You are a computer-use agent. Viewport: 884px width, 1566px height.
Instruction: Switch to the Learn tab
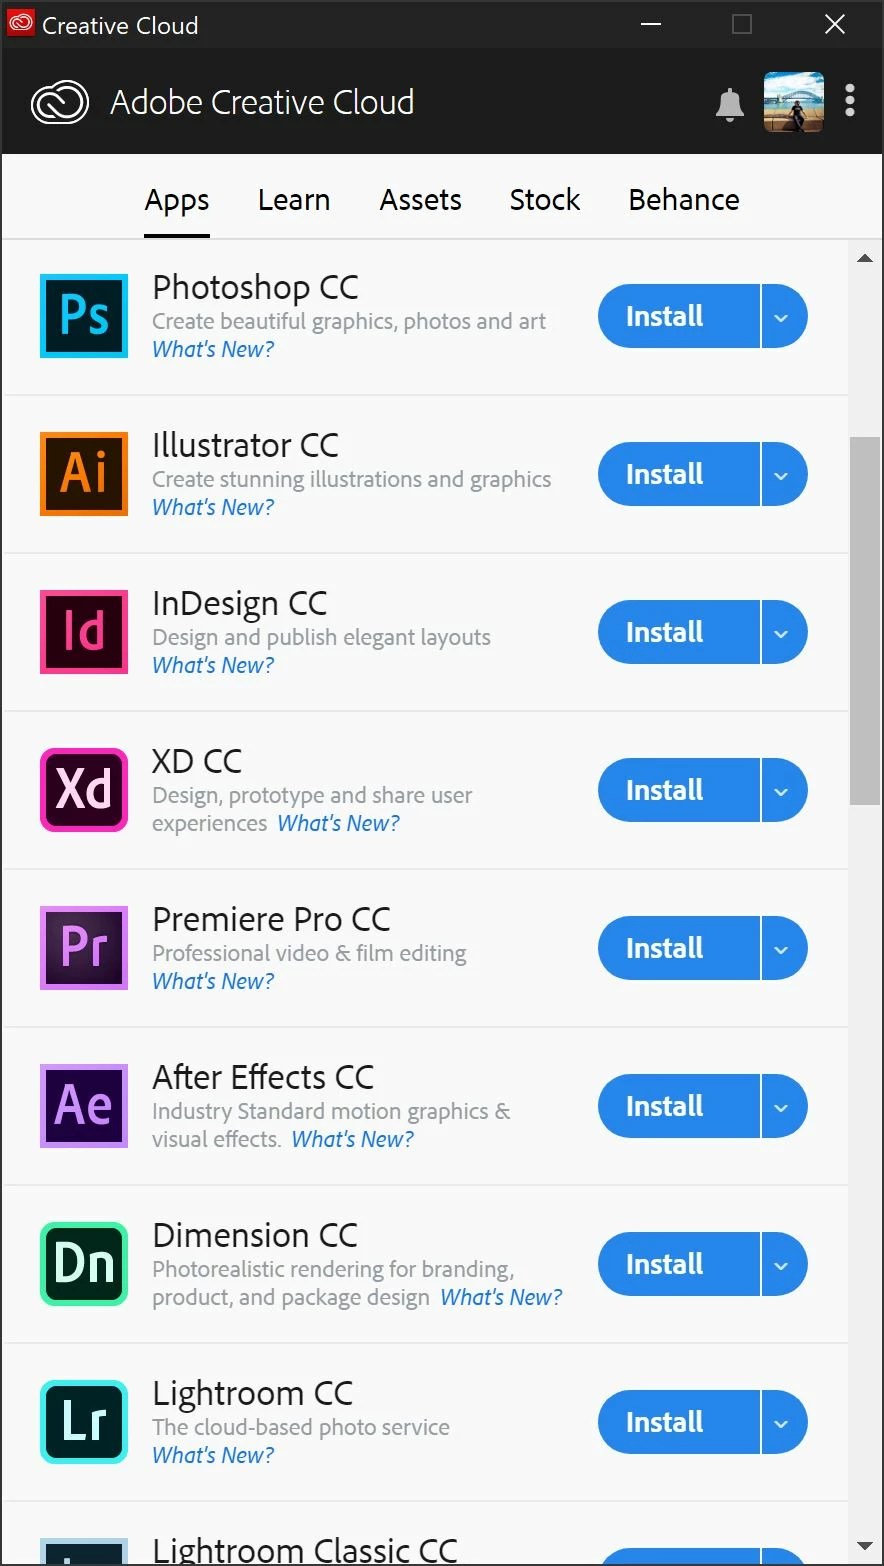point(294,200)
